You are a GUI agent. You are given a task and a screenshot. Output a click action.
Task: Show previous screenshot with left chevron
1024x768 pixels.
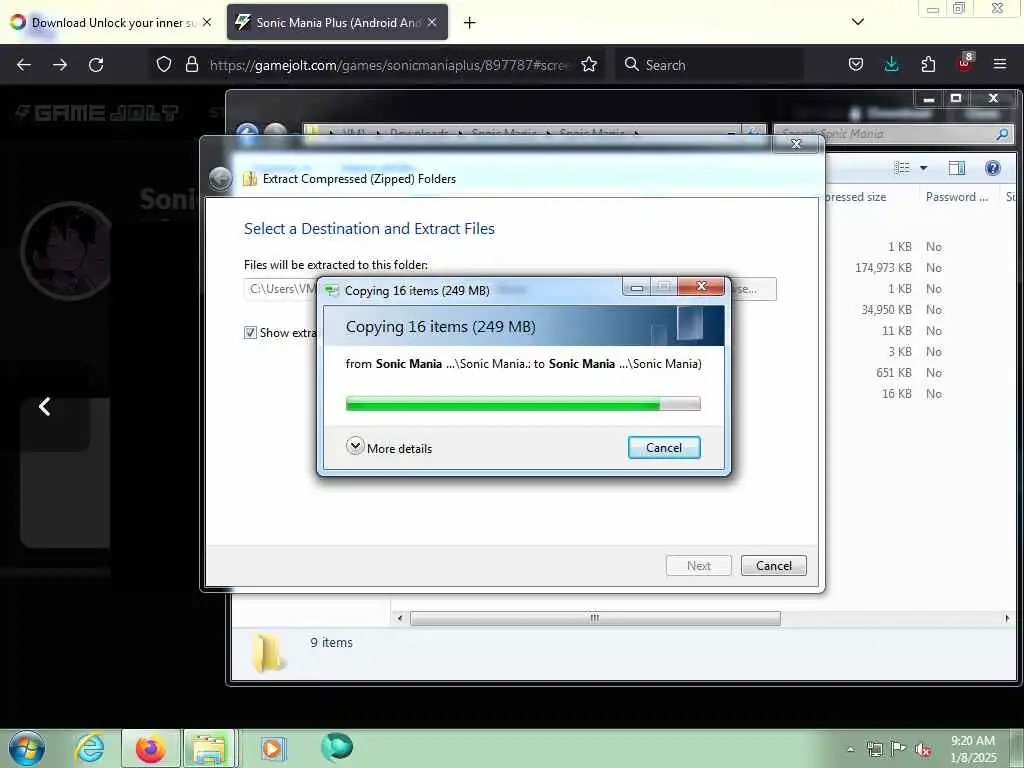pyautogui.click(x=44, y=406)
